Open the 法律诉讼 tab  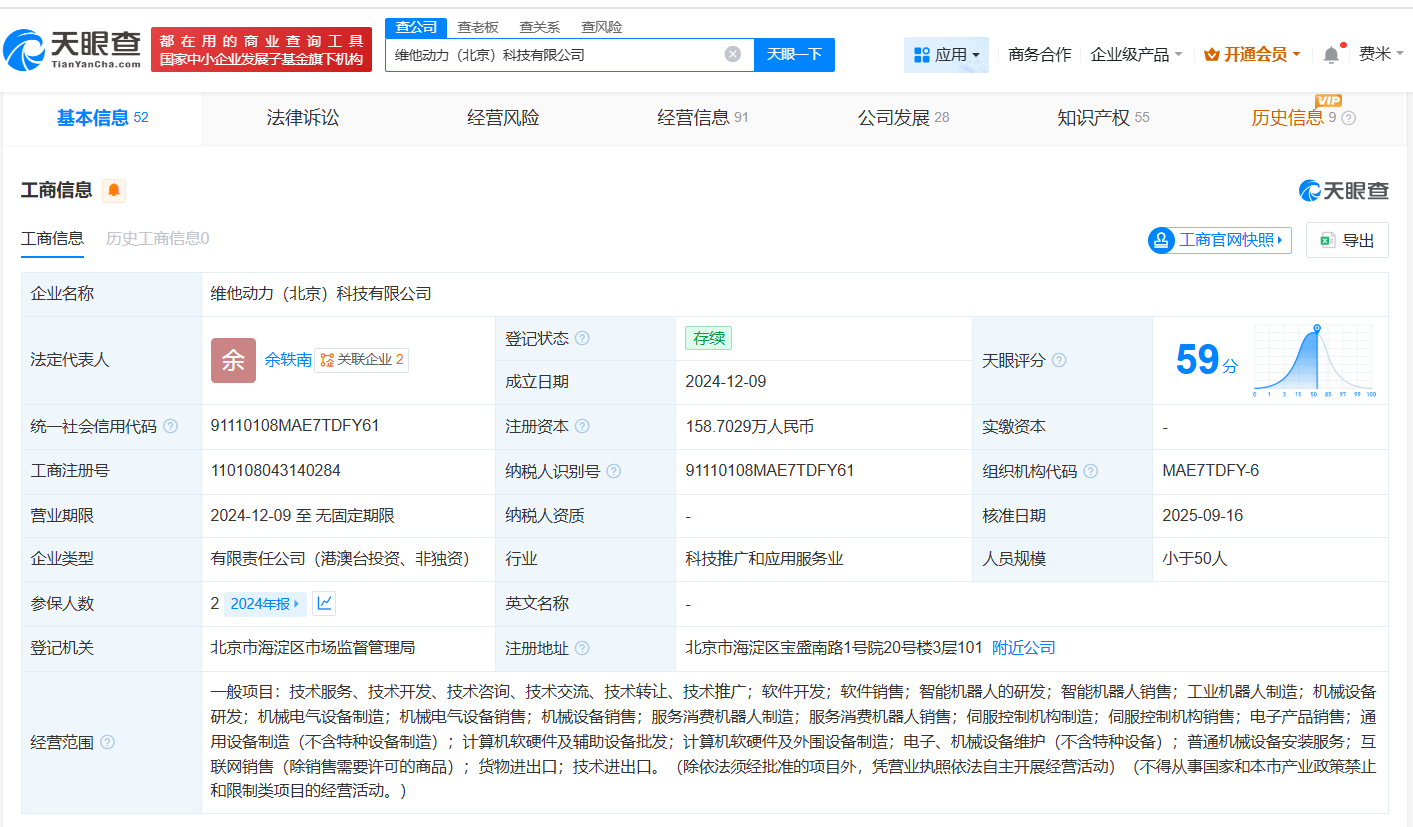[303, 117]
